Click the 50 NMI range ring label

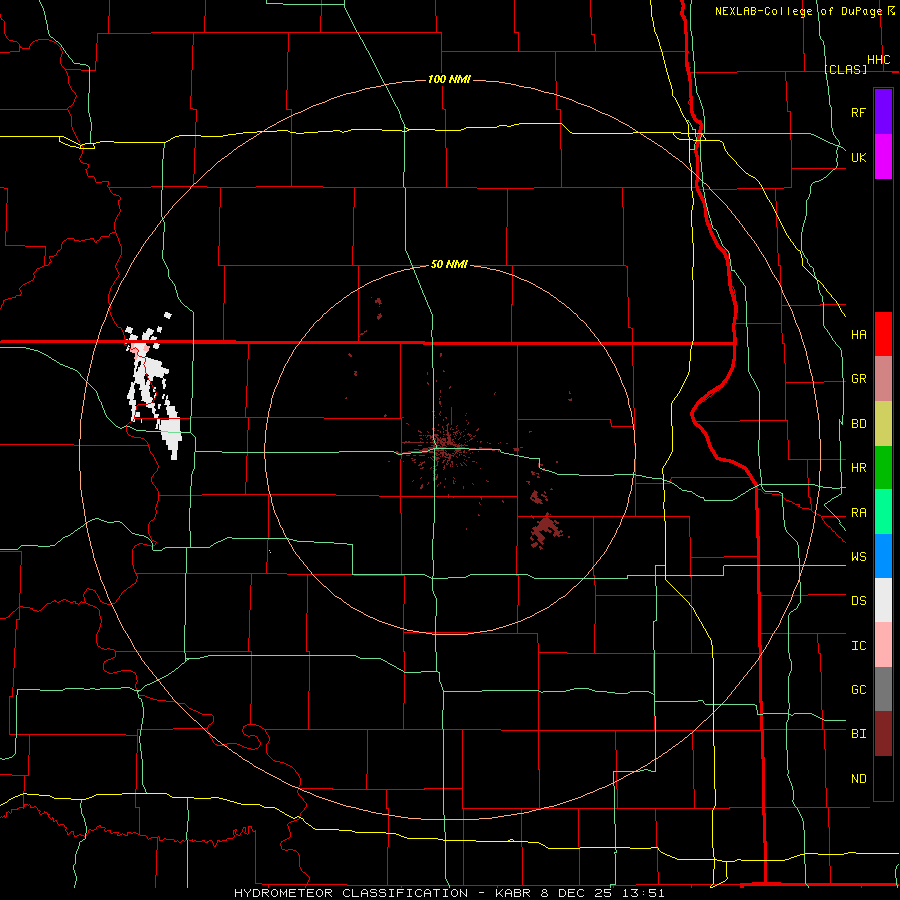pos(449,264)
